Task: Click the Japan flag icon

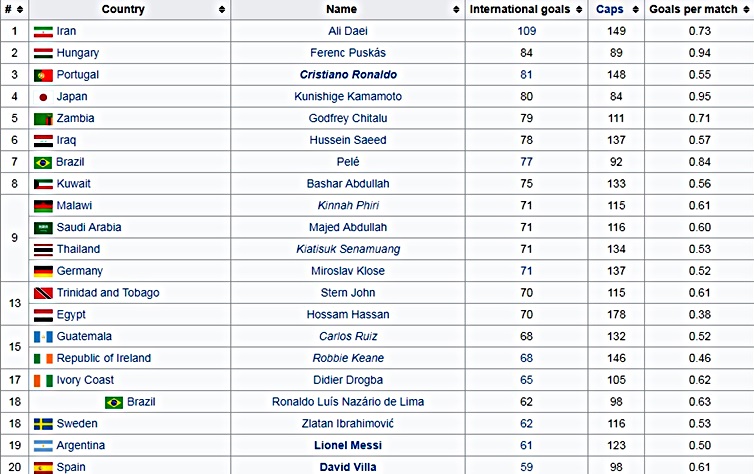Action: pyautogui.click(x=43, y=97)
